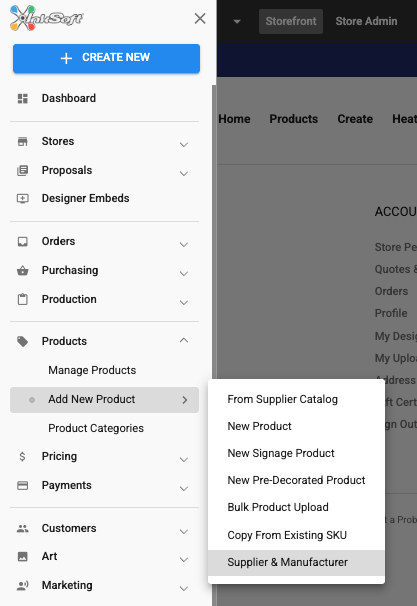Expand the Orders section chevron

[x=184, y=245]
